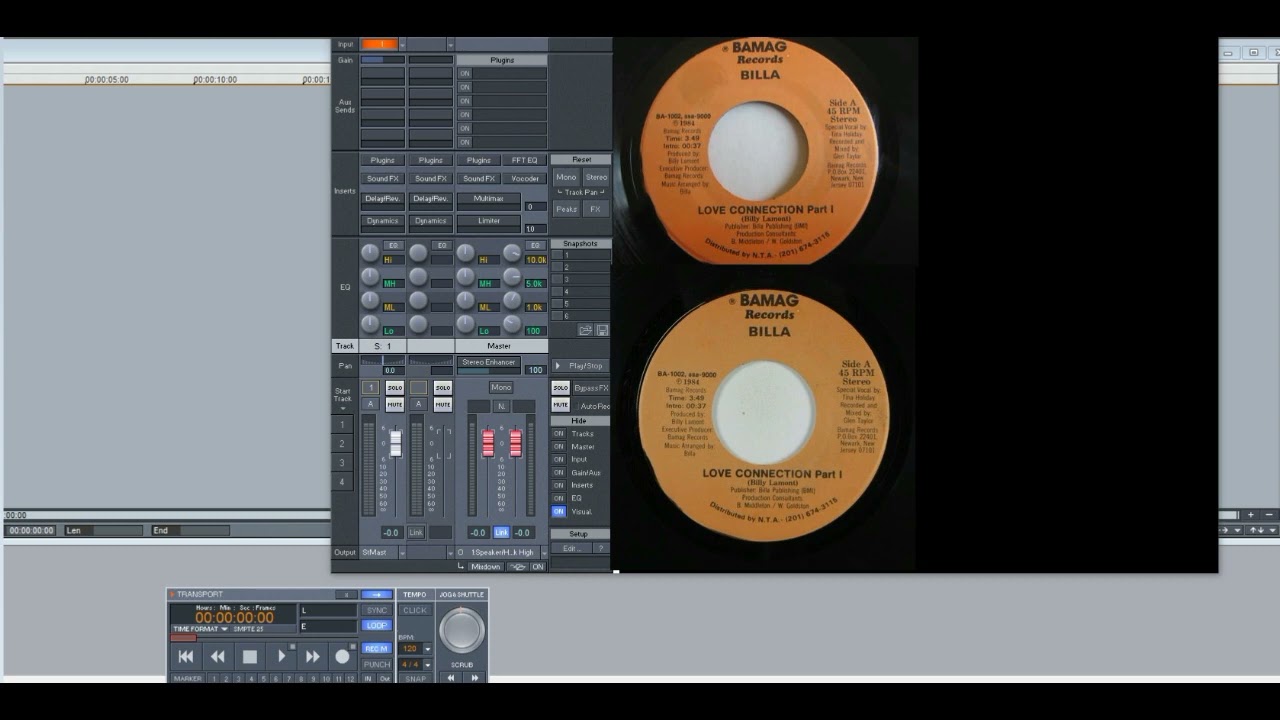This screenshot has height=720, width=1280.
Task: Click the Jog & Shuttle wheel
Action: click(461, 630)
